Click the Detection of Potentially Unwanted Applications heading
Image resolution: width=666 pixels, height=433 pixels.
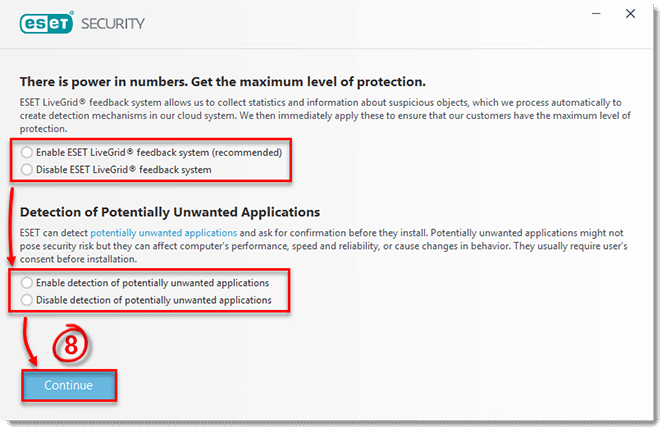(x=170, y=212)
